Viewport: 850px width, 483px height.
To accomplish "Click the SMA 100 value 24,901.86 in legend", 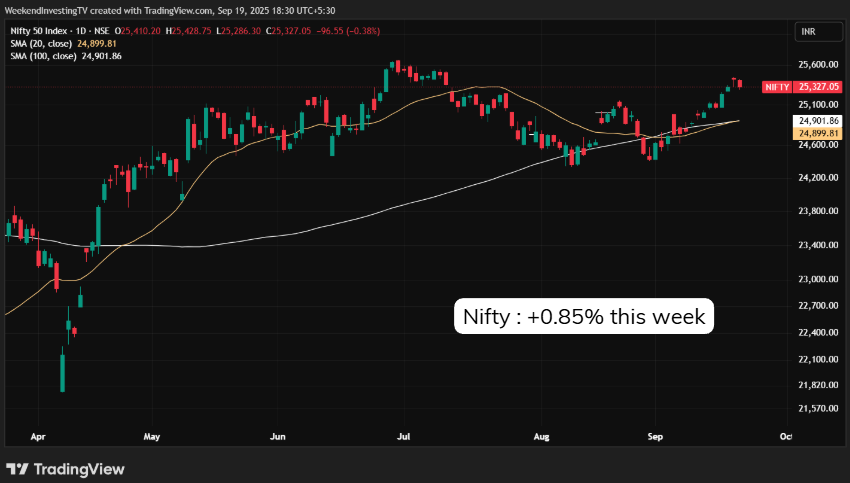I will [101, 56].
